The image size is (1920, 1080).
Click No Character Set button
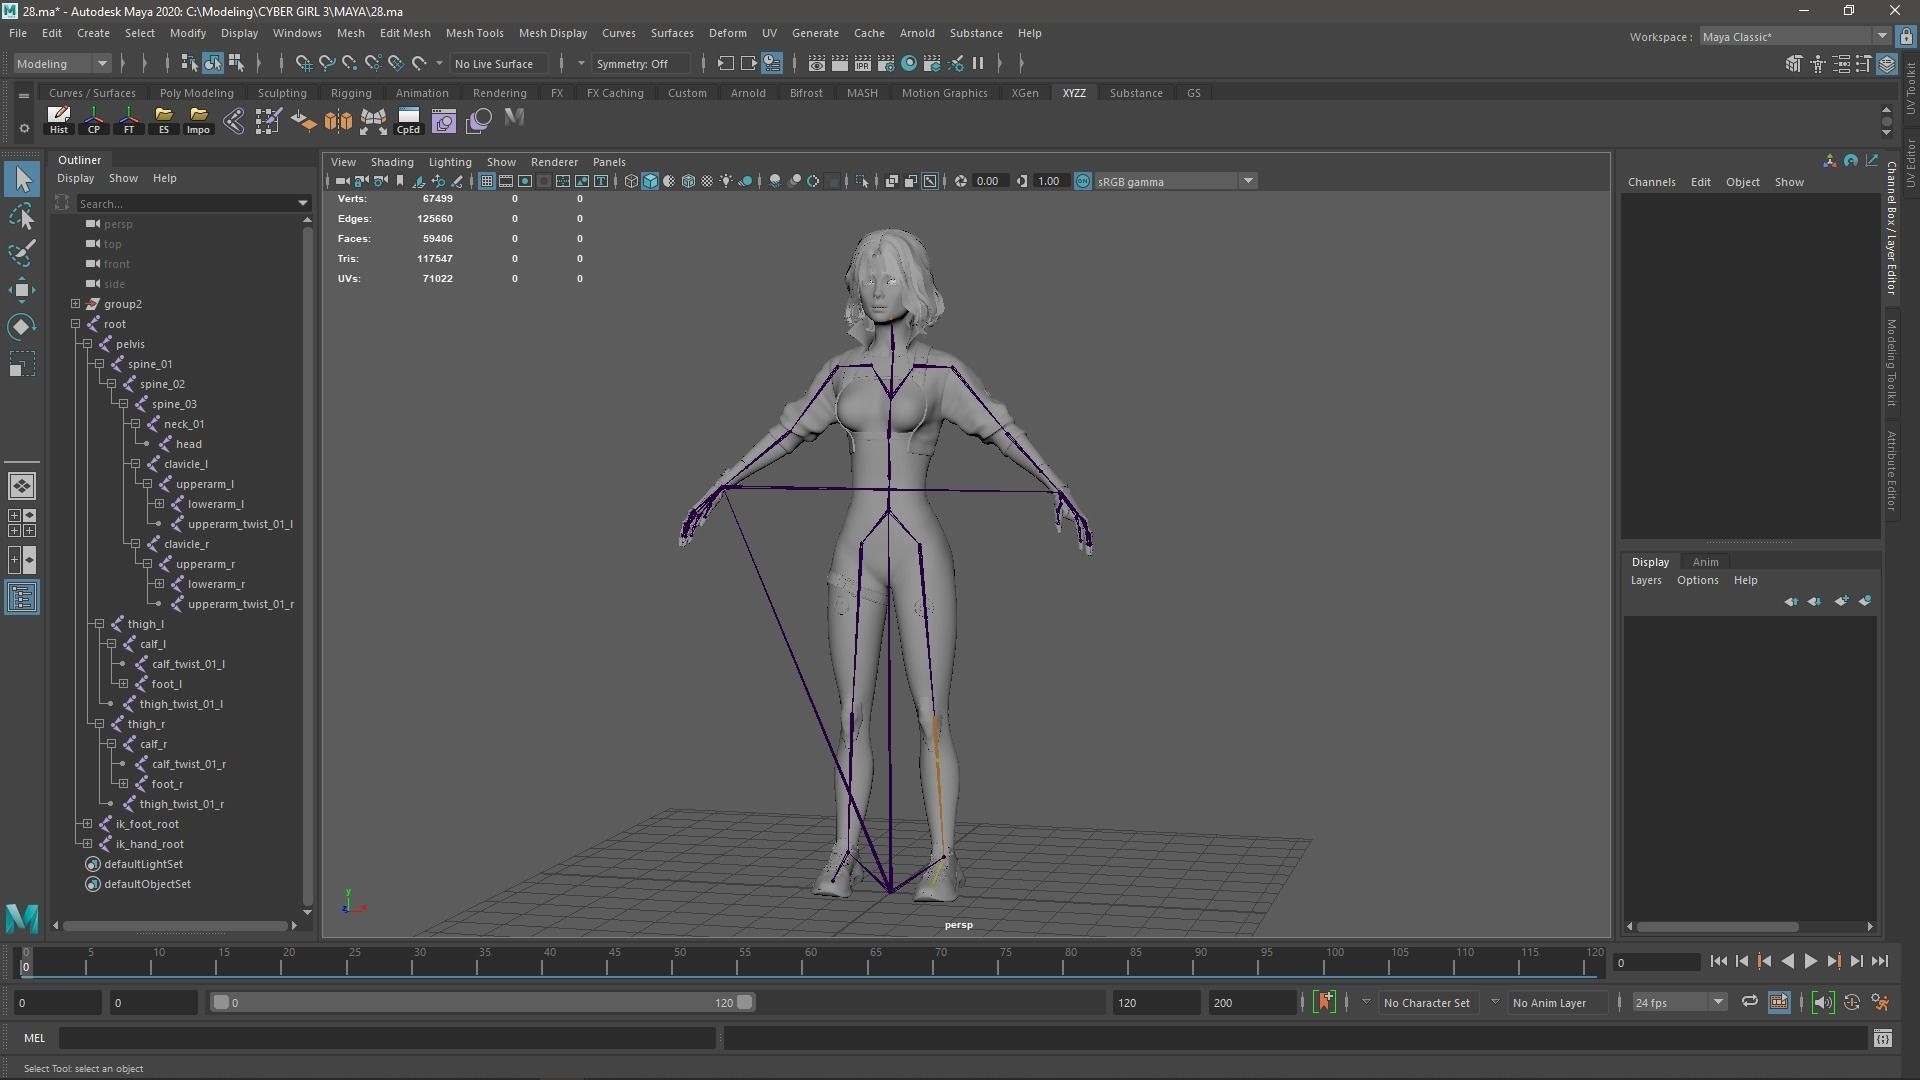[1427, 1002]
